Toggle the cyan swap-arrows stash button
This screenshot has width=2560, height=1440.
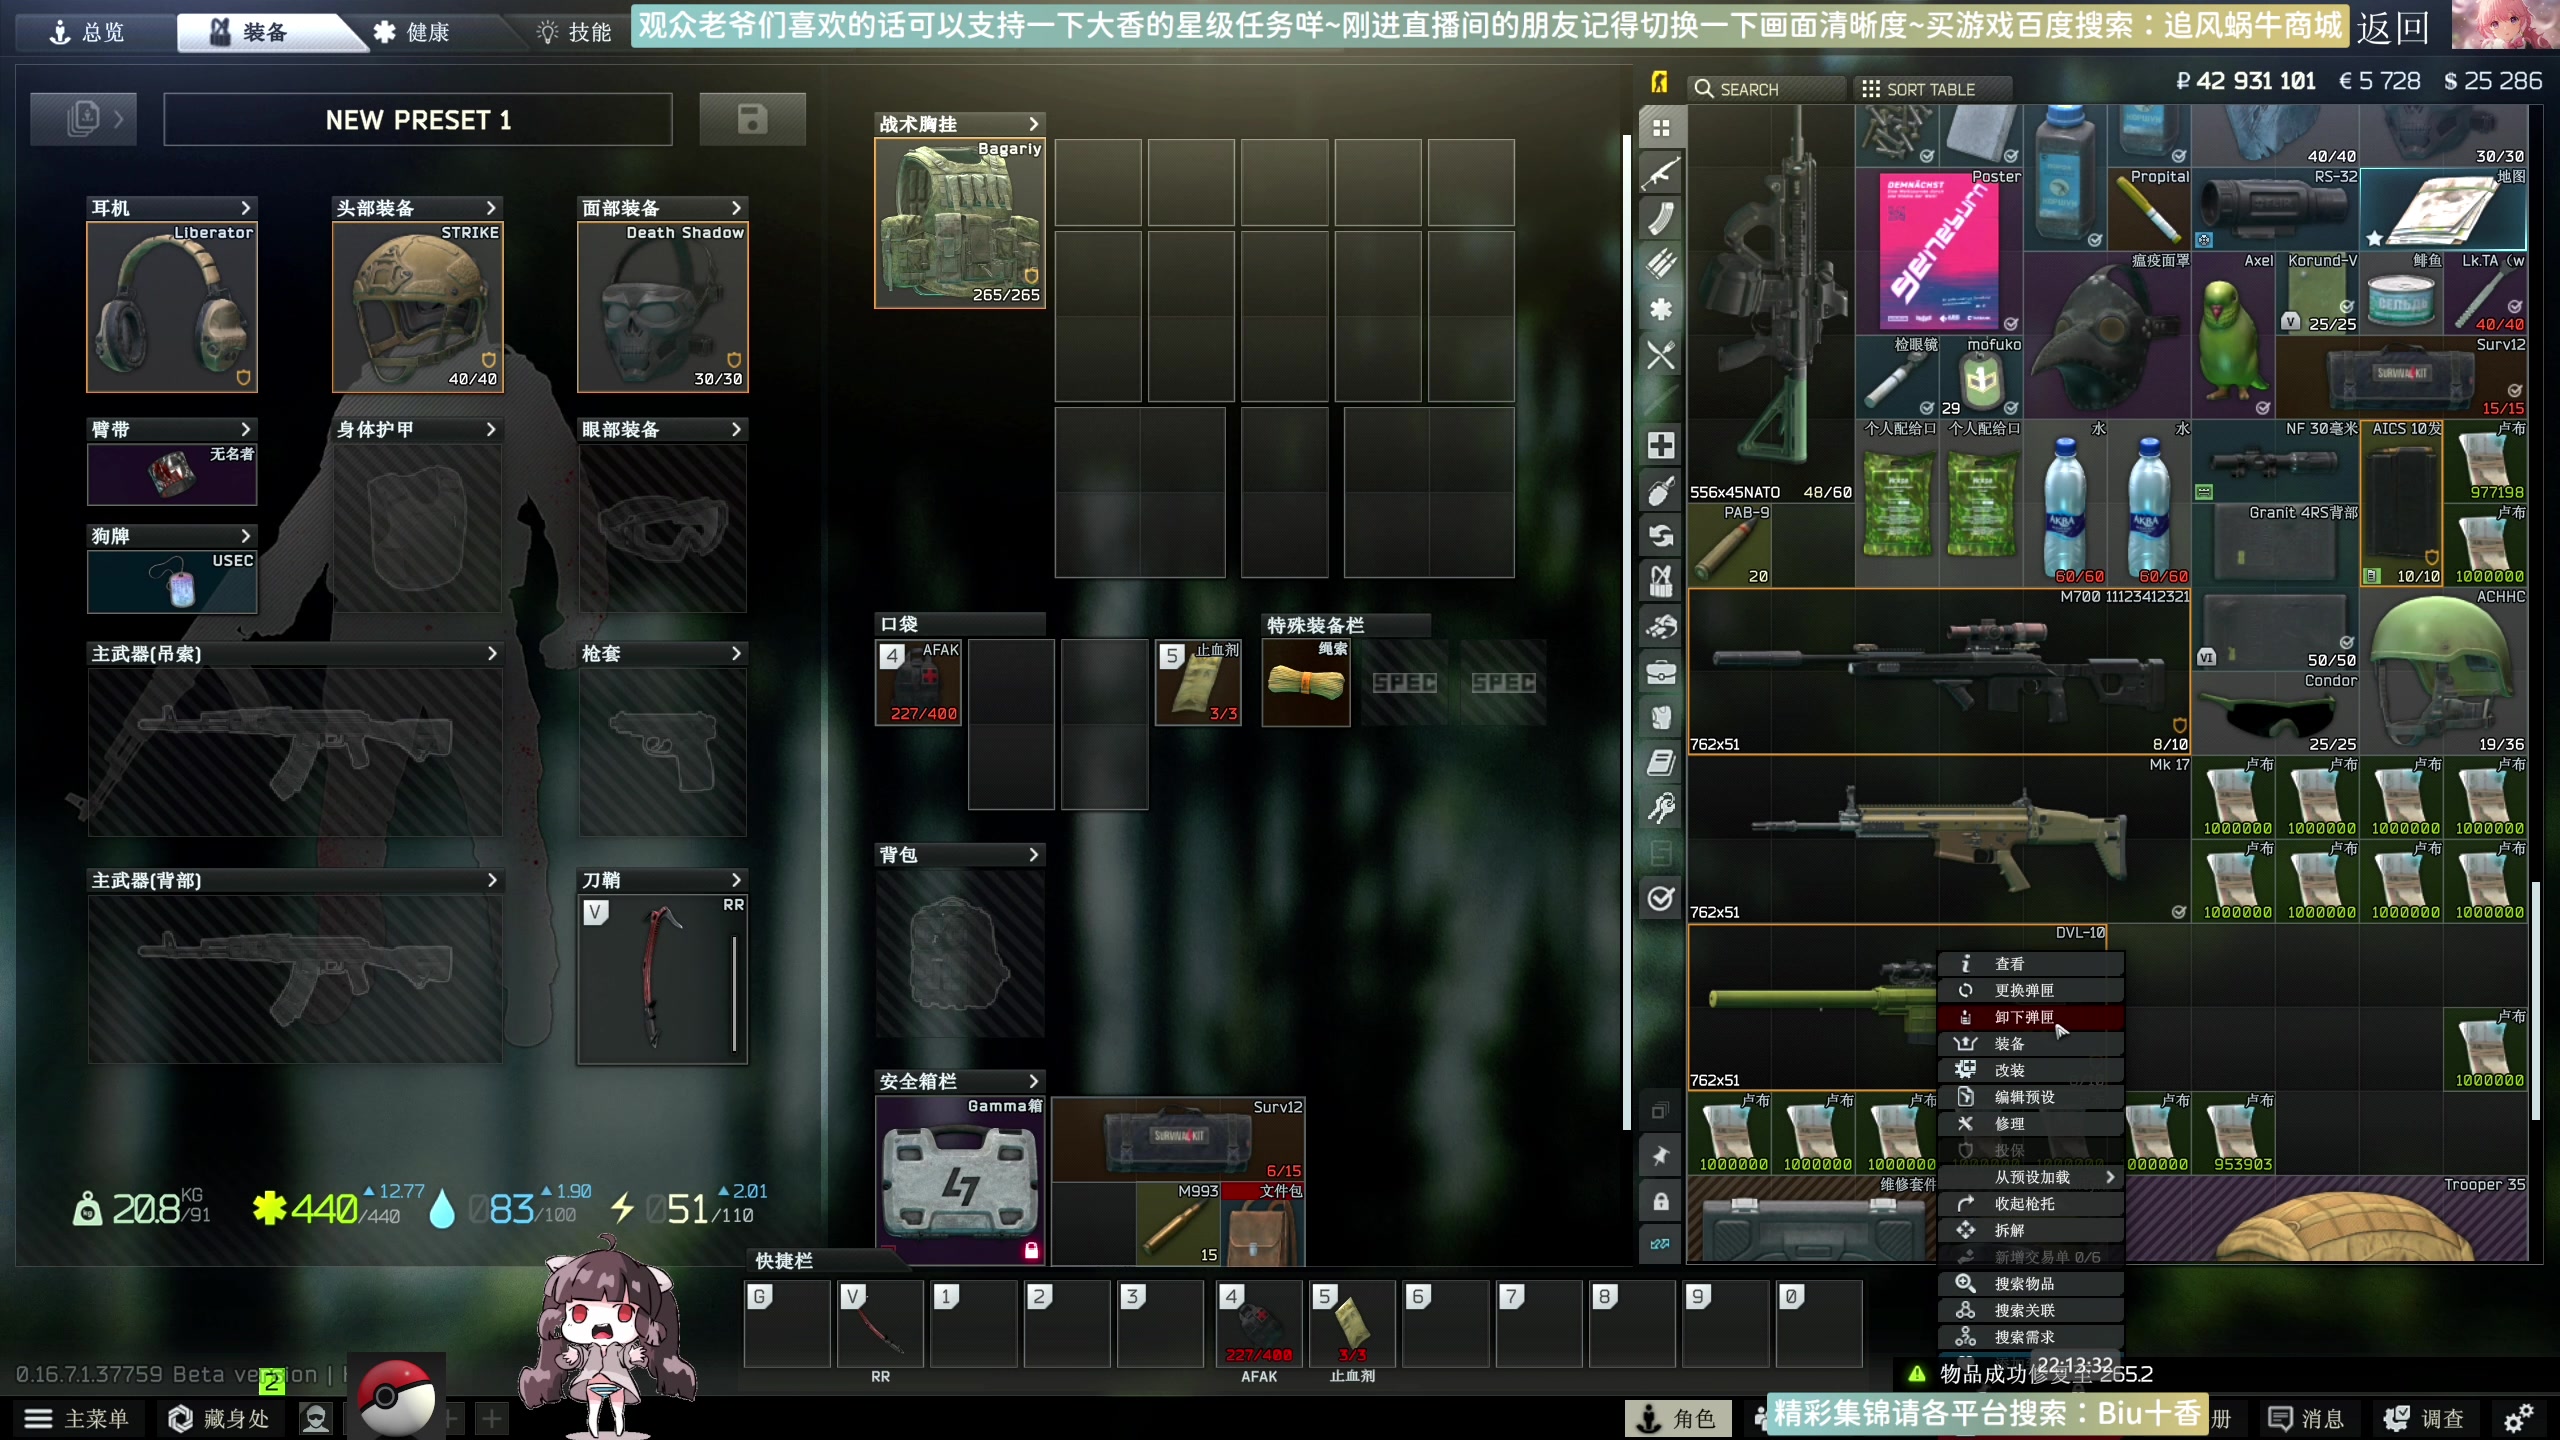coord(1660,1244)
